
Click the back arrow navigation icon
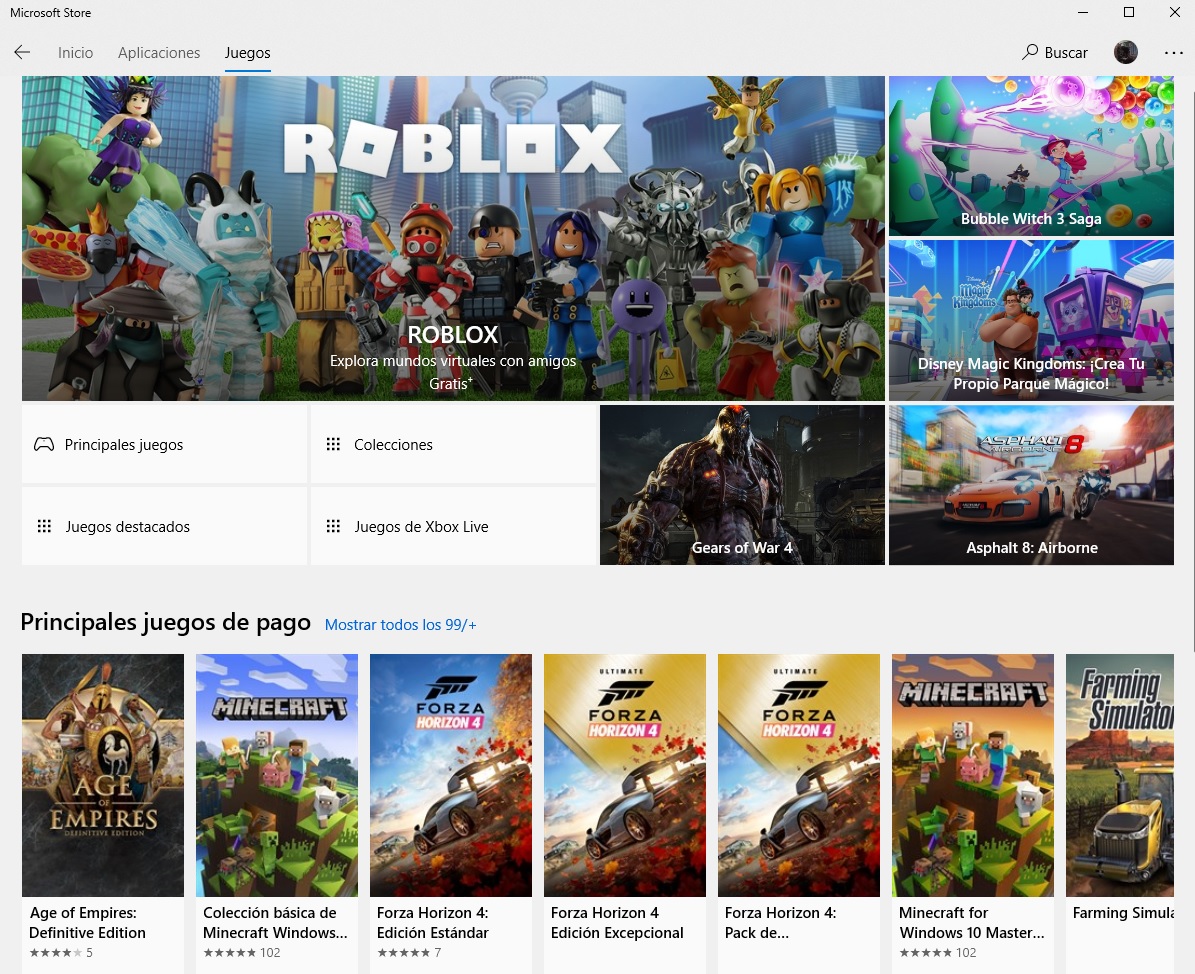tap(22, 52)
